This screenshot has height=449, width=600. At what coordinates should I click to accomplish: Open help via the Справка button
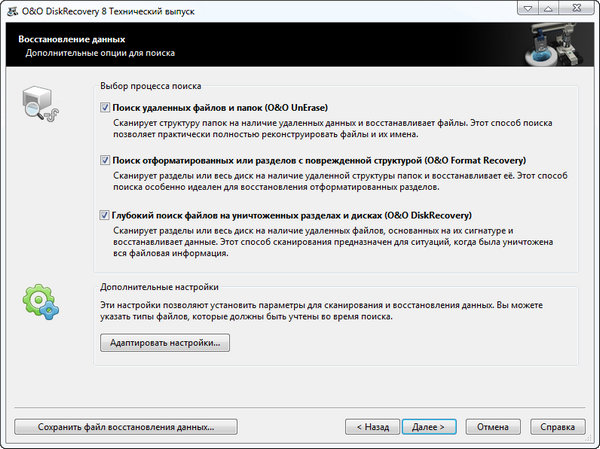tap(557, 426)
